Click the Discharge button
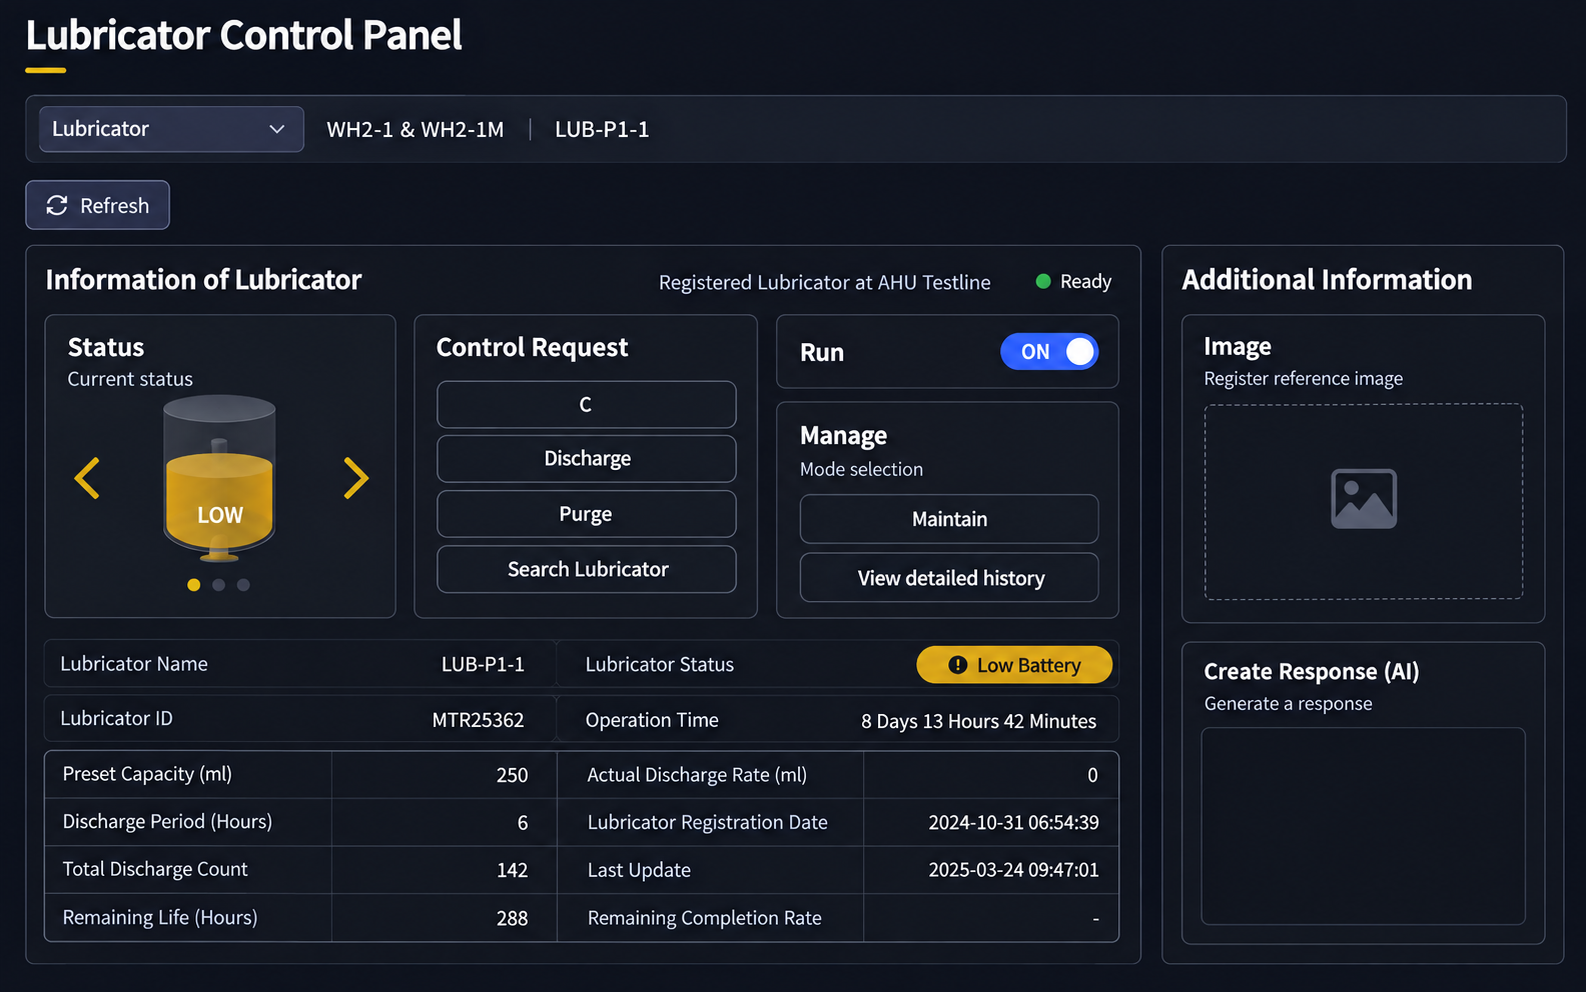This screenshot has height=992, width=1586. (x=586, y=459)
